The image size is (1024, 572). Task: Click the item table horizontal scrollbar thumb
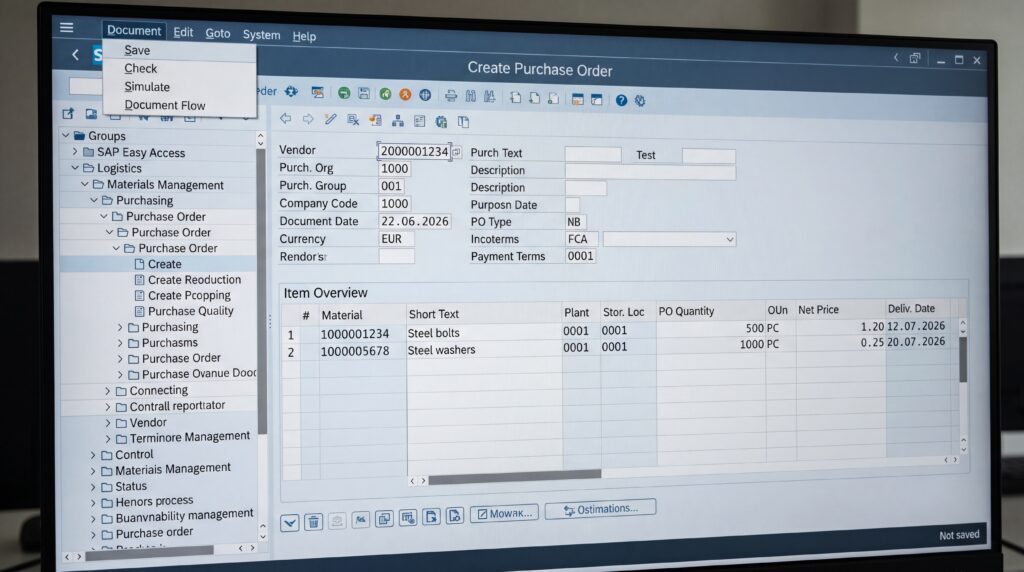click(x=514, y=477)
